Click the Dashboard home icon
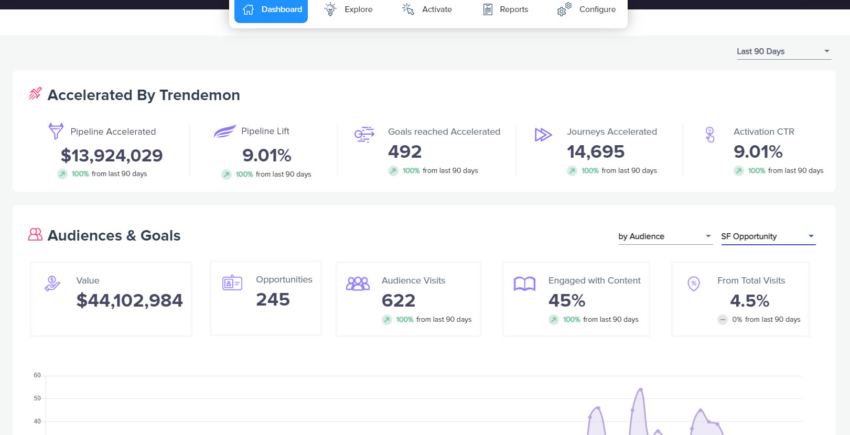850x435 pixels. coord(248,9)
